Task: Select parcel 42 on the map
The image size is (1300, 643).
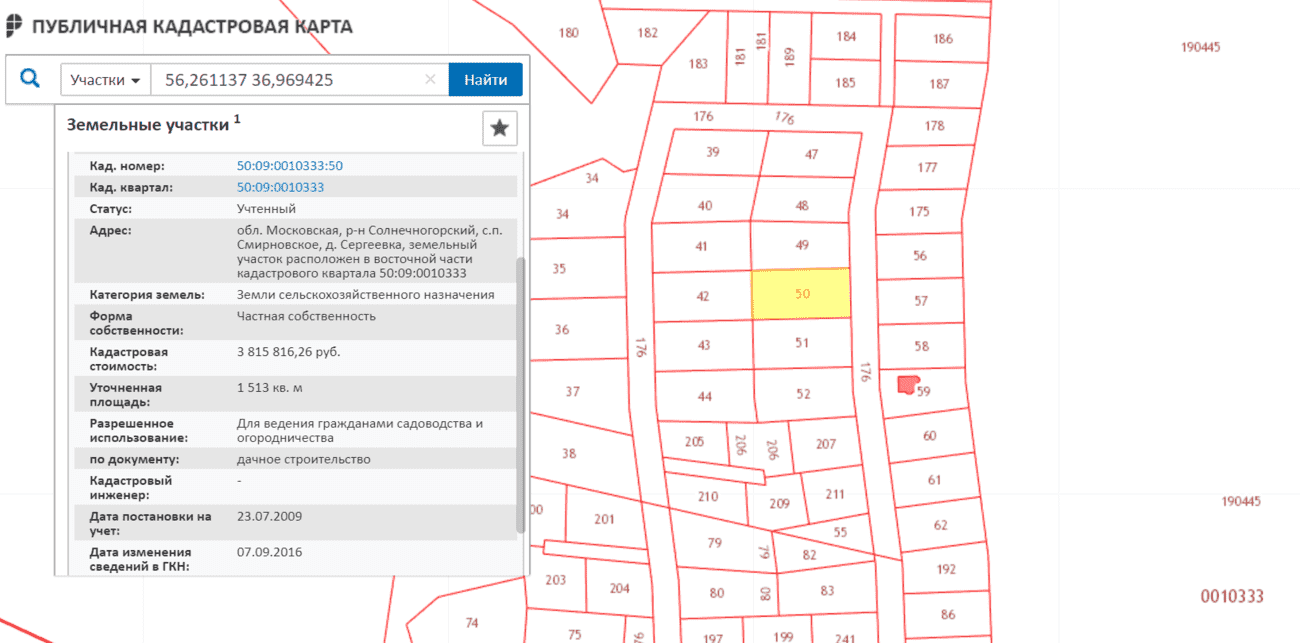Action: coord(703,296)
